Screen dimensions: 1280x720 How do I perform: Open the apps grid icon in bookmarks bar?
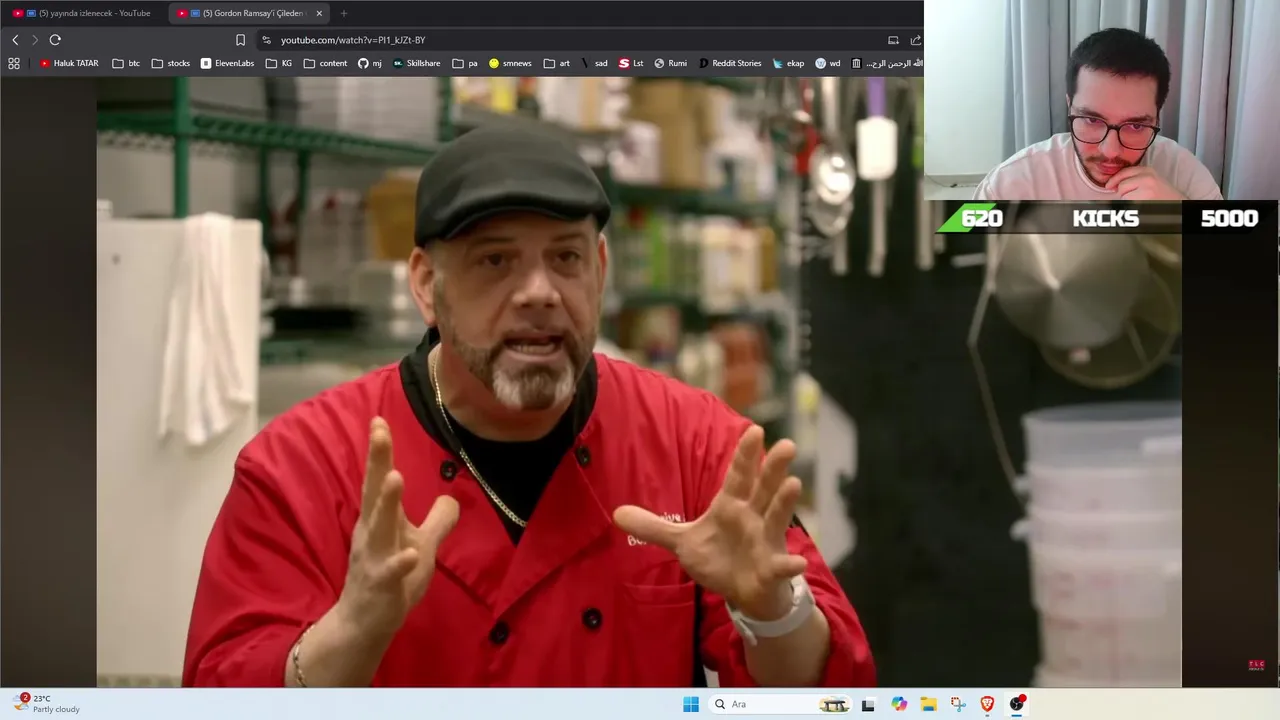click(x=14, y=63)
